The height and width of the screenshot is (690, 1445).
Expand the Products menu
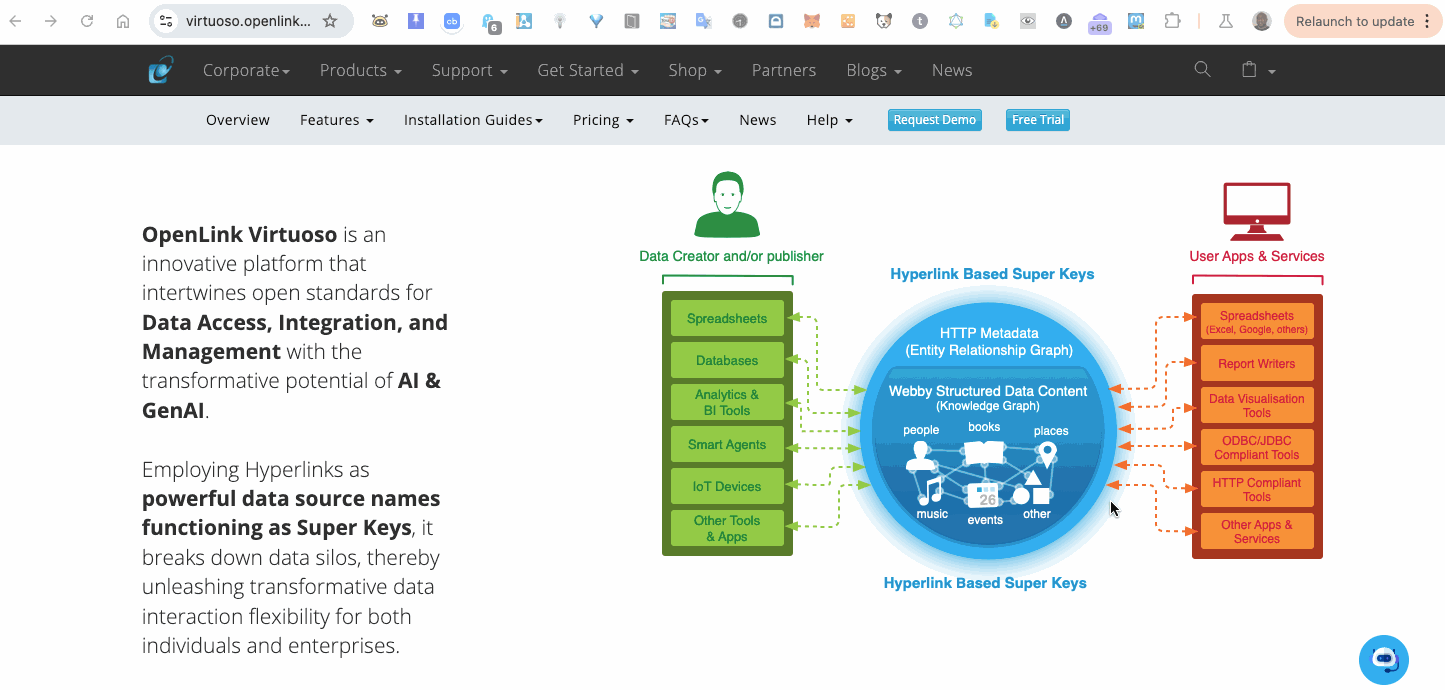(361, 70)
